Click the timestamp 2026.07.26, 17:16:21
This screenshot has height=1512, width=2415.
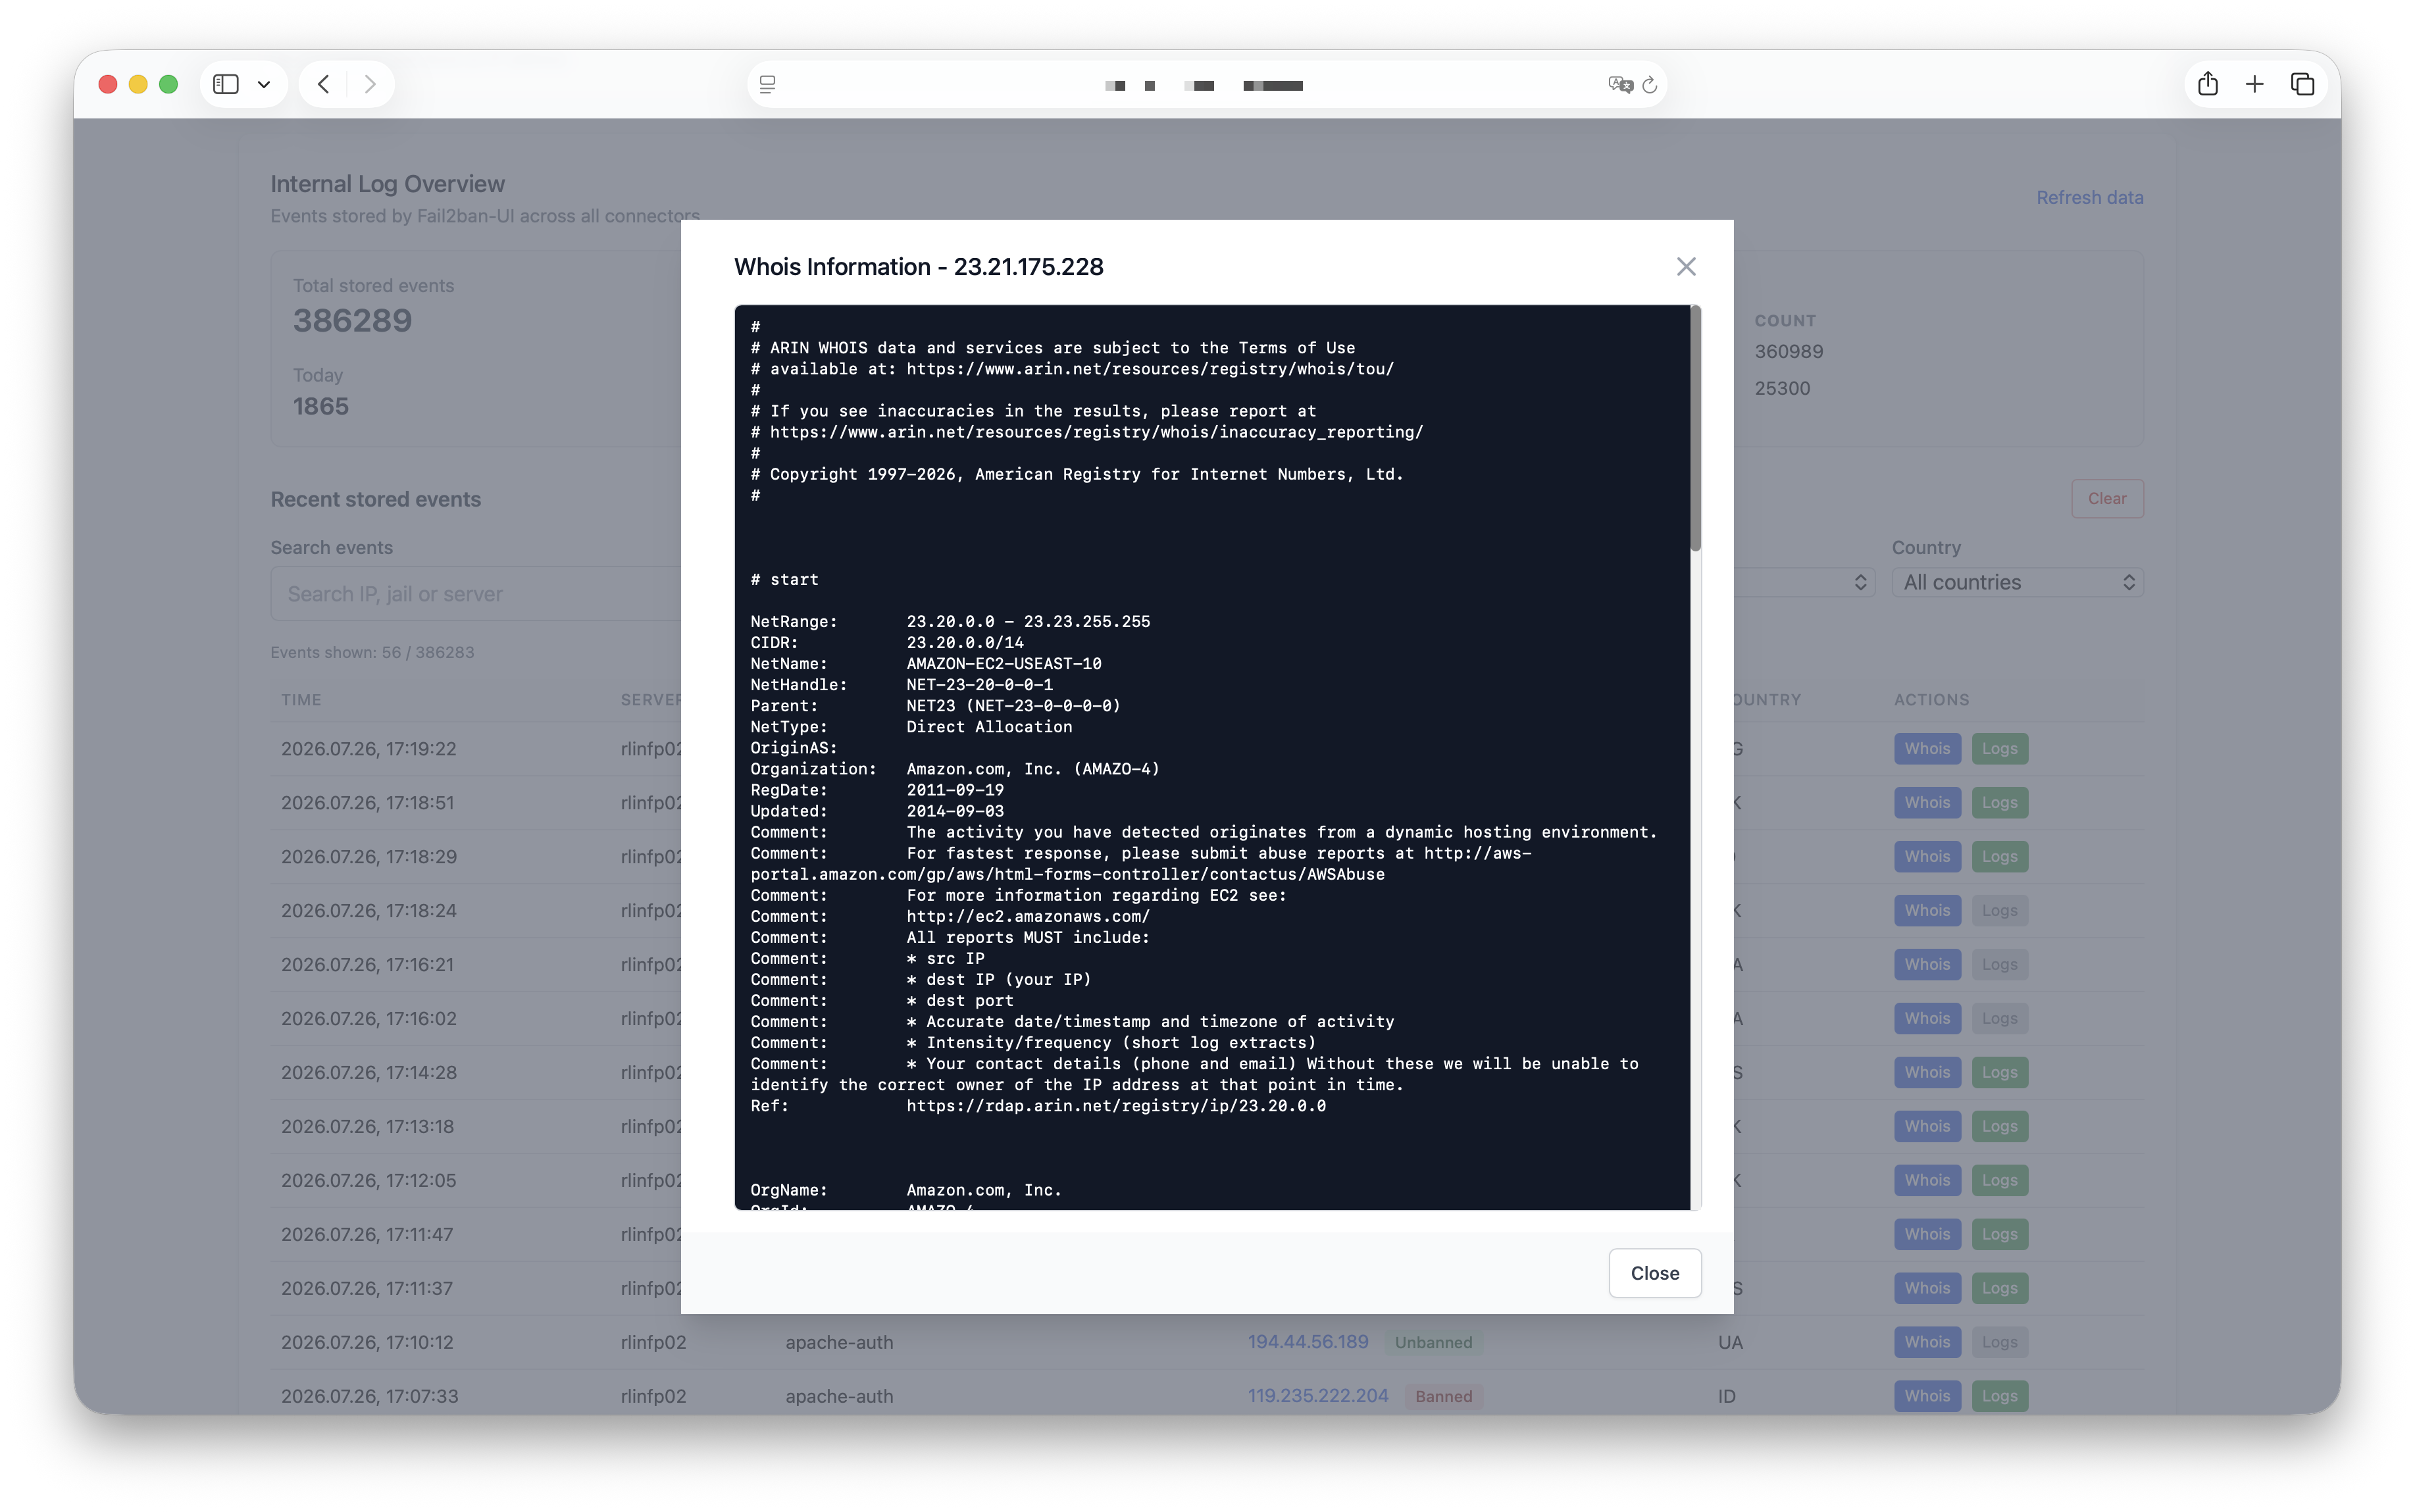click(x=367, y=964)
